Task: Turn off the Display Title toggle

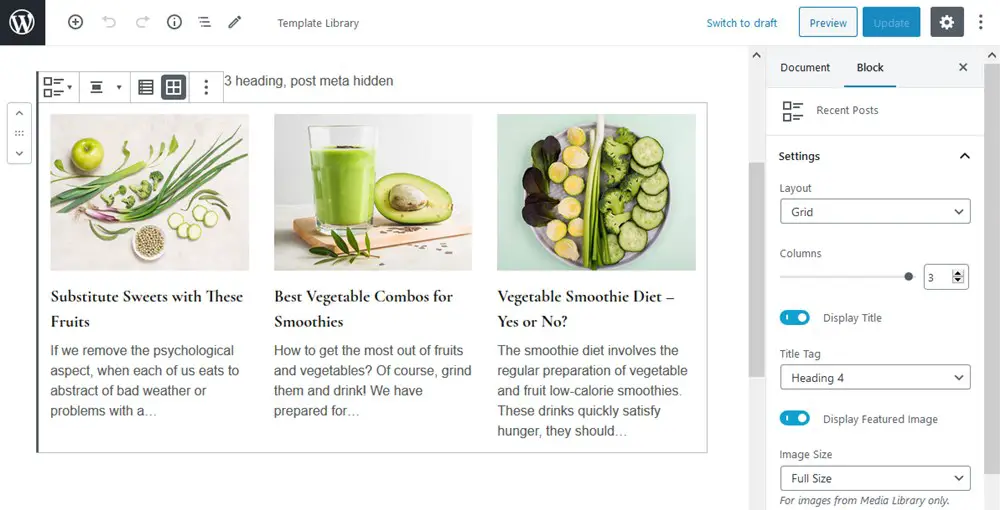Action: click(x=795, y=318)
